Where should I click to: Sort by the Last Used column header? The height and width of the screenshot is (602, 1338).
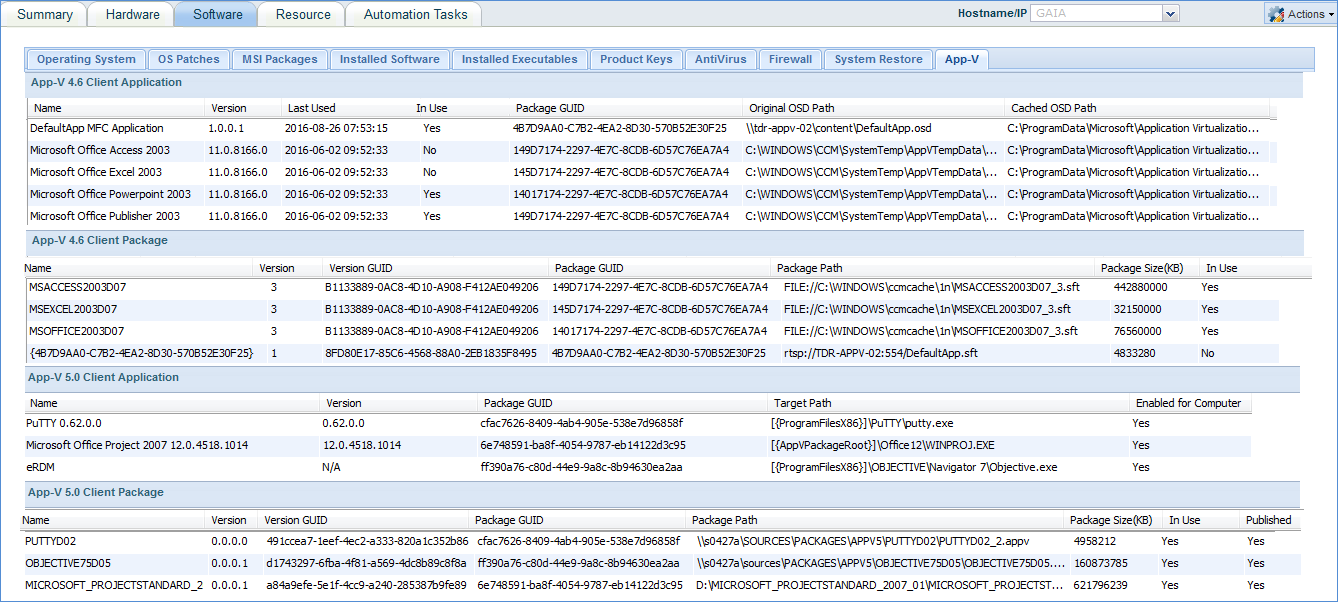(312, 108)
